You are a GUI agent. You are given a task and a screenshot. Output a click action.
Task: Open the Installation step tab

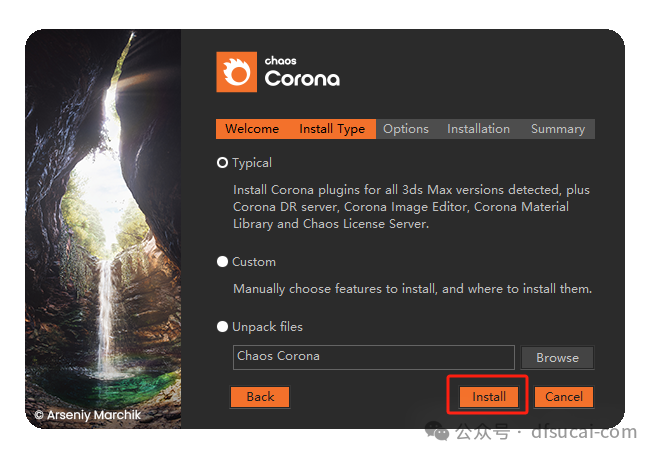(x=478, y=129)
